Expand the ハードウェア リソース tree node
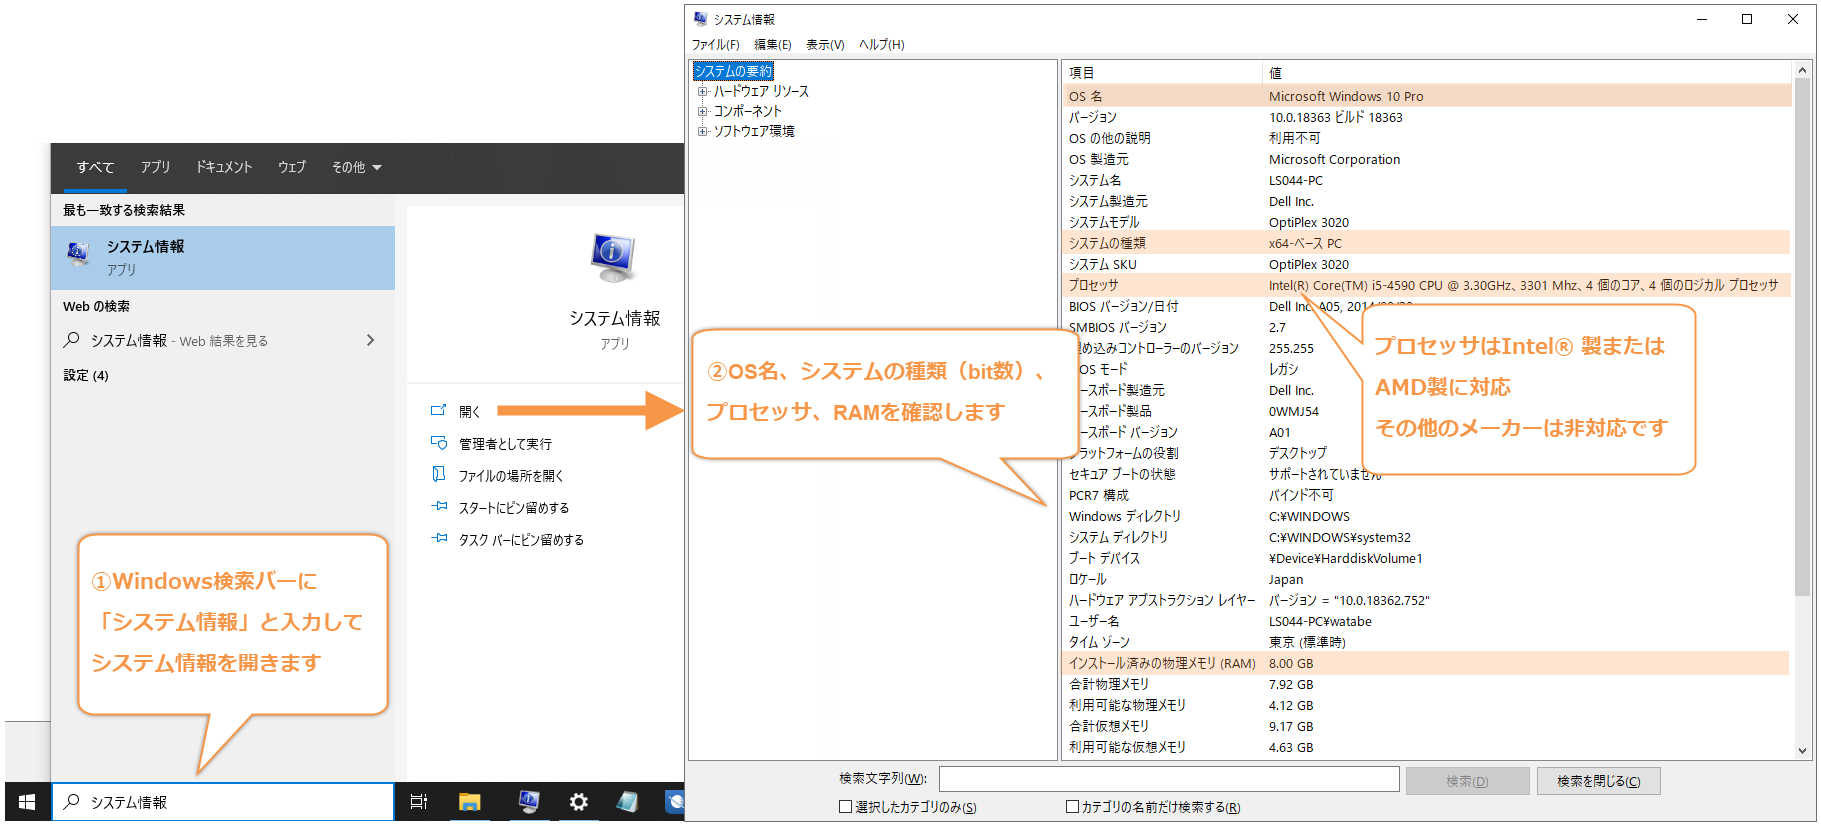 pos(702,91)
